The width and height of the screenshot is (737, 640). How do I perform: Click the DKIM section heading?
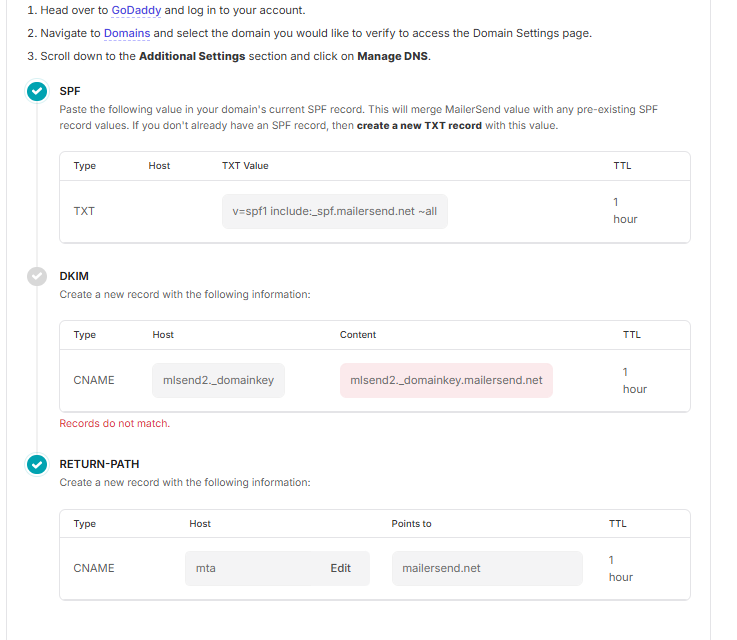(74, 276)
